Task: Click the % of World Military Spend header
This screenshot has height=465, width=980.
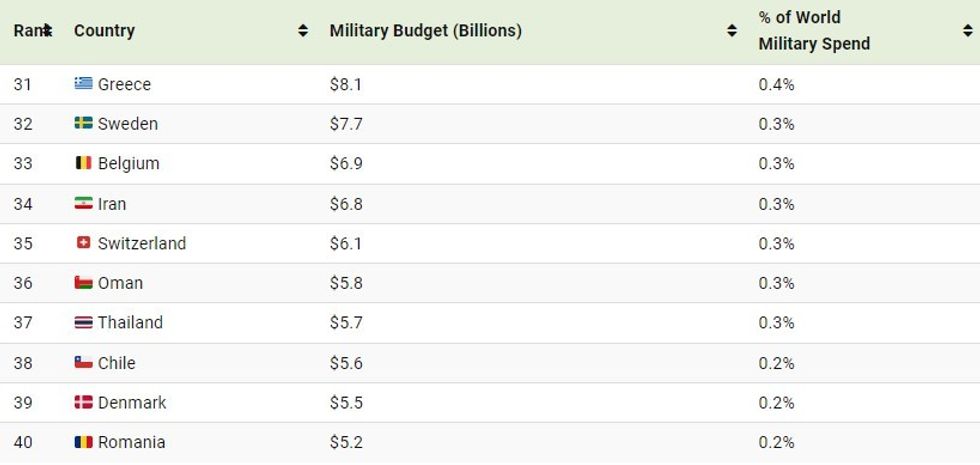Action: 814,31
